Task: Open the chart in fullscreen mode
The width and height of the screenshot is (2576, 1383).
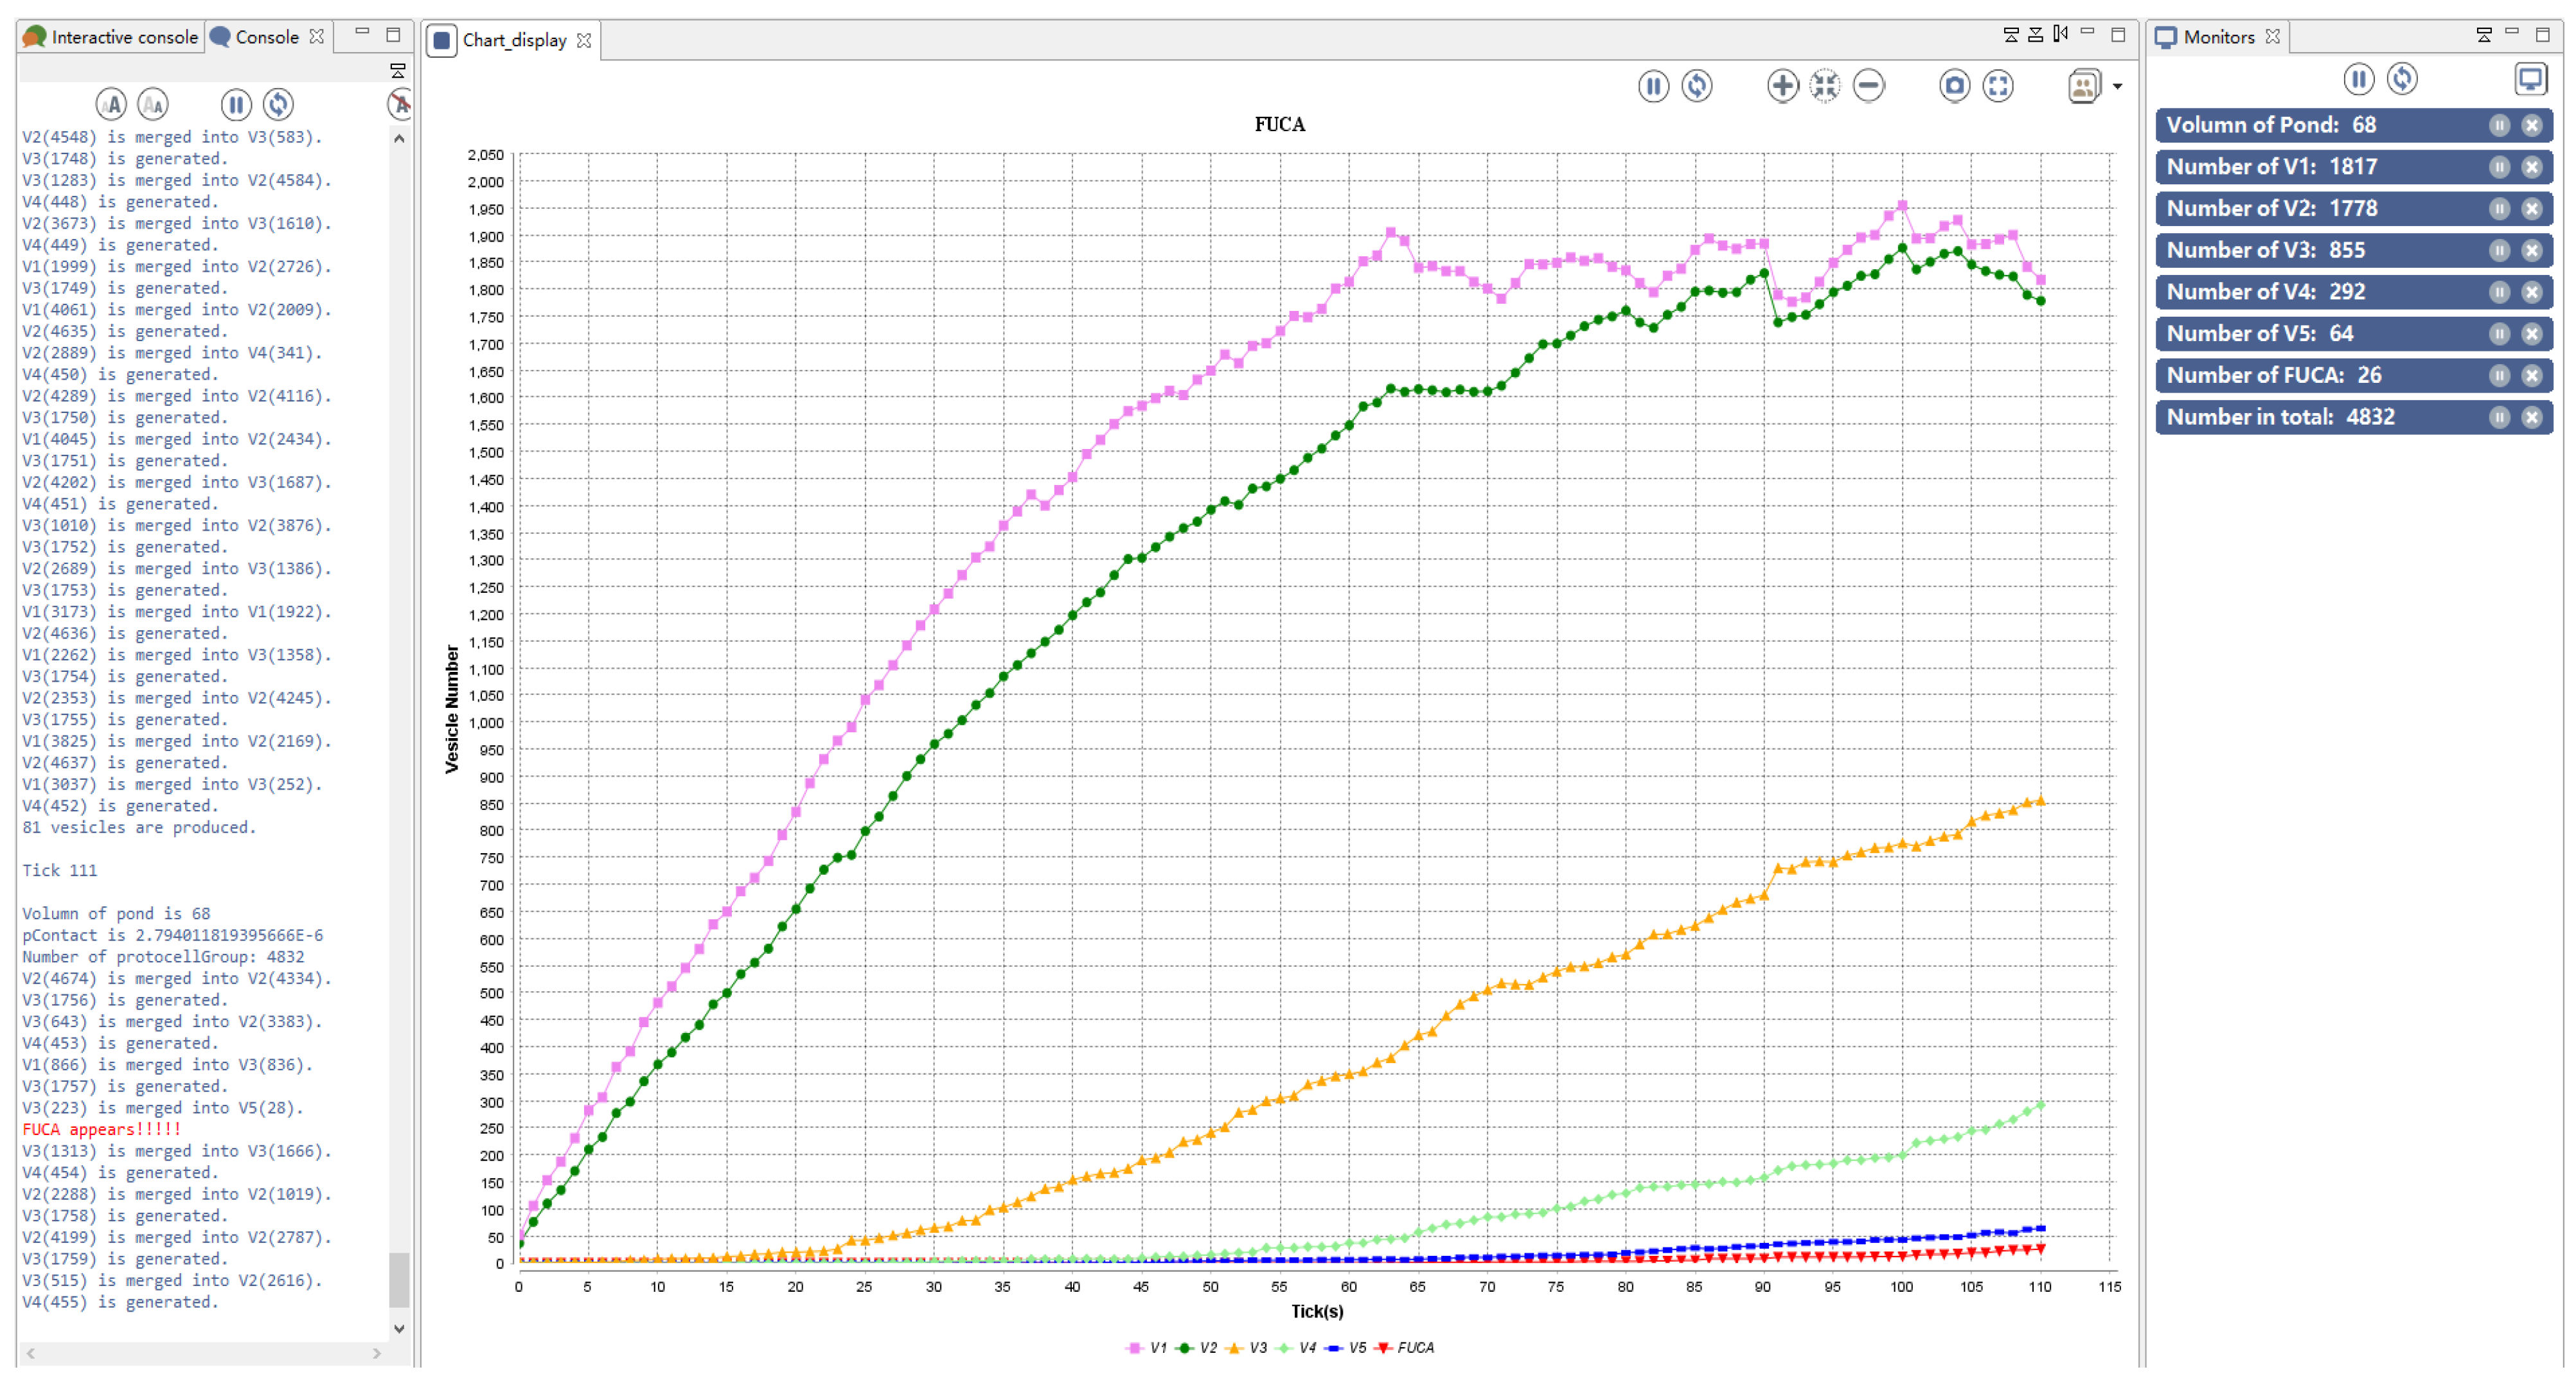Action: (x=1998, y=86)
